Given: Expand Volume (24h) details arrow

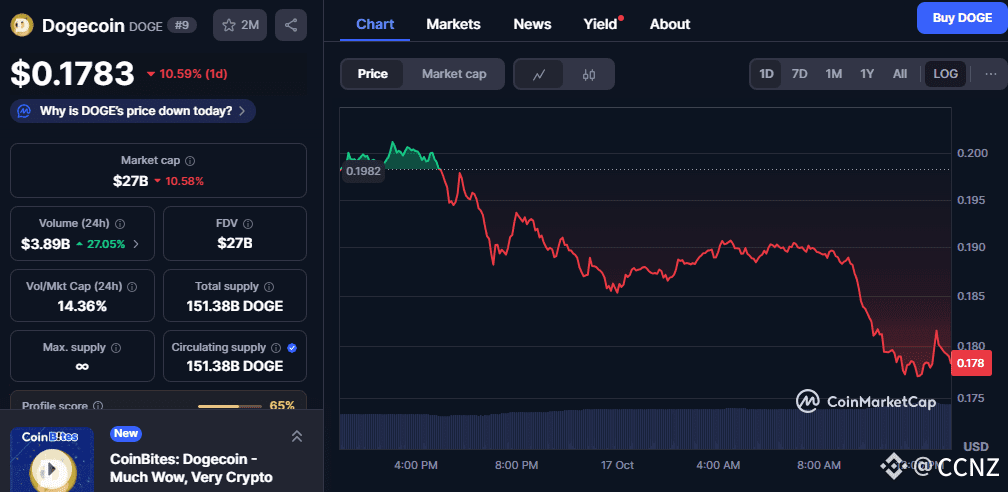Looking at the screenshot, I should [x=136, y=243].
